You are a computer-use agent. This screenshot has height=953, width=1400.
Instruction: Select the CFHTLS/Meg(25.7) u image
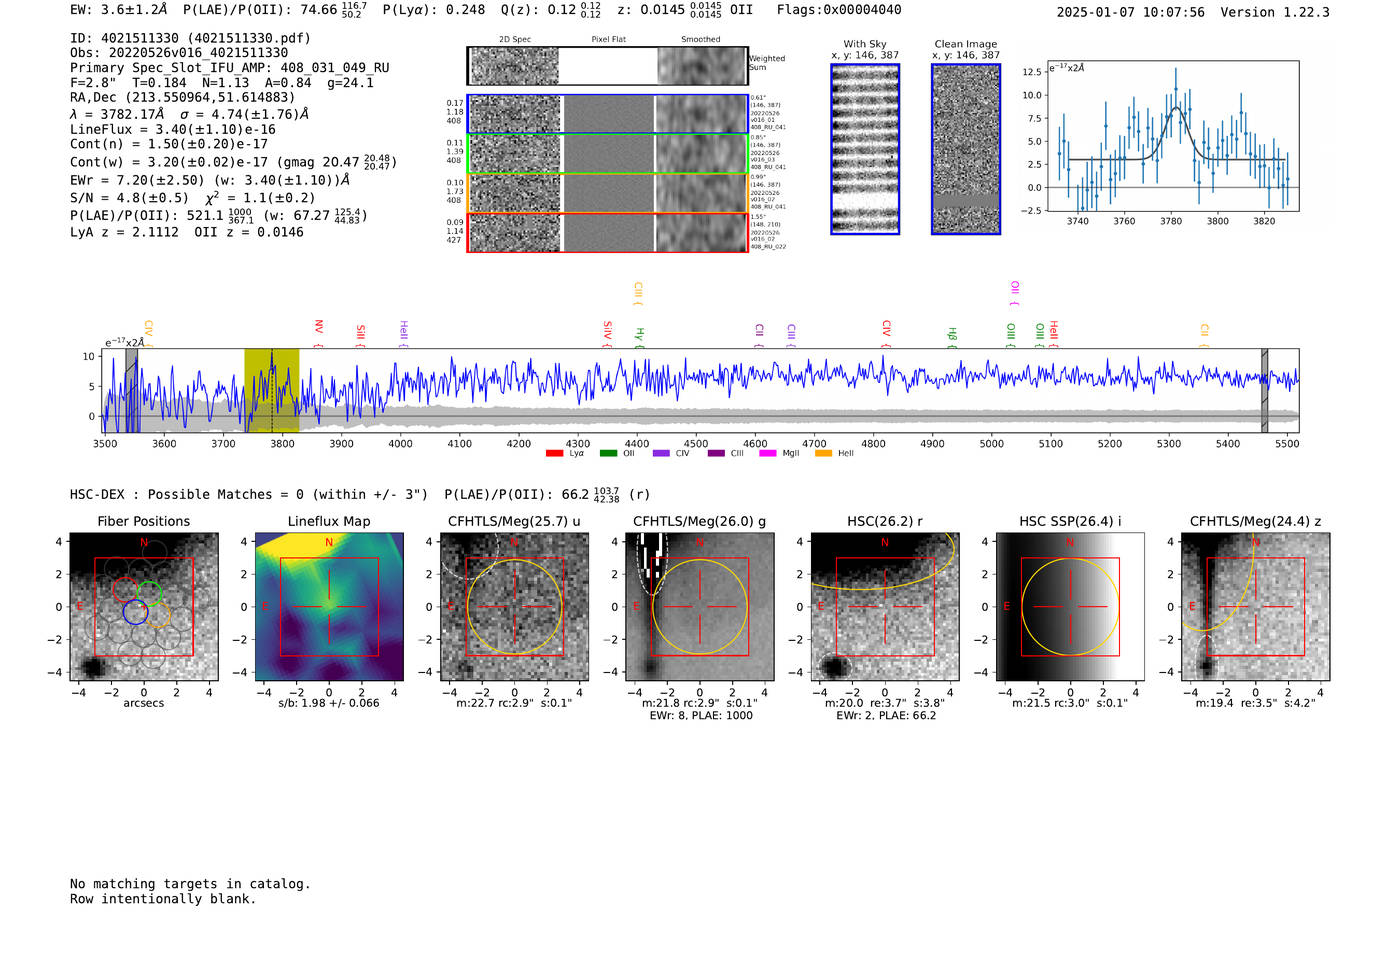514,607
